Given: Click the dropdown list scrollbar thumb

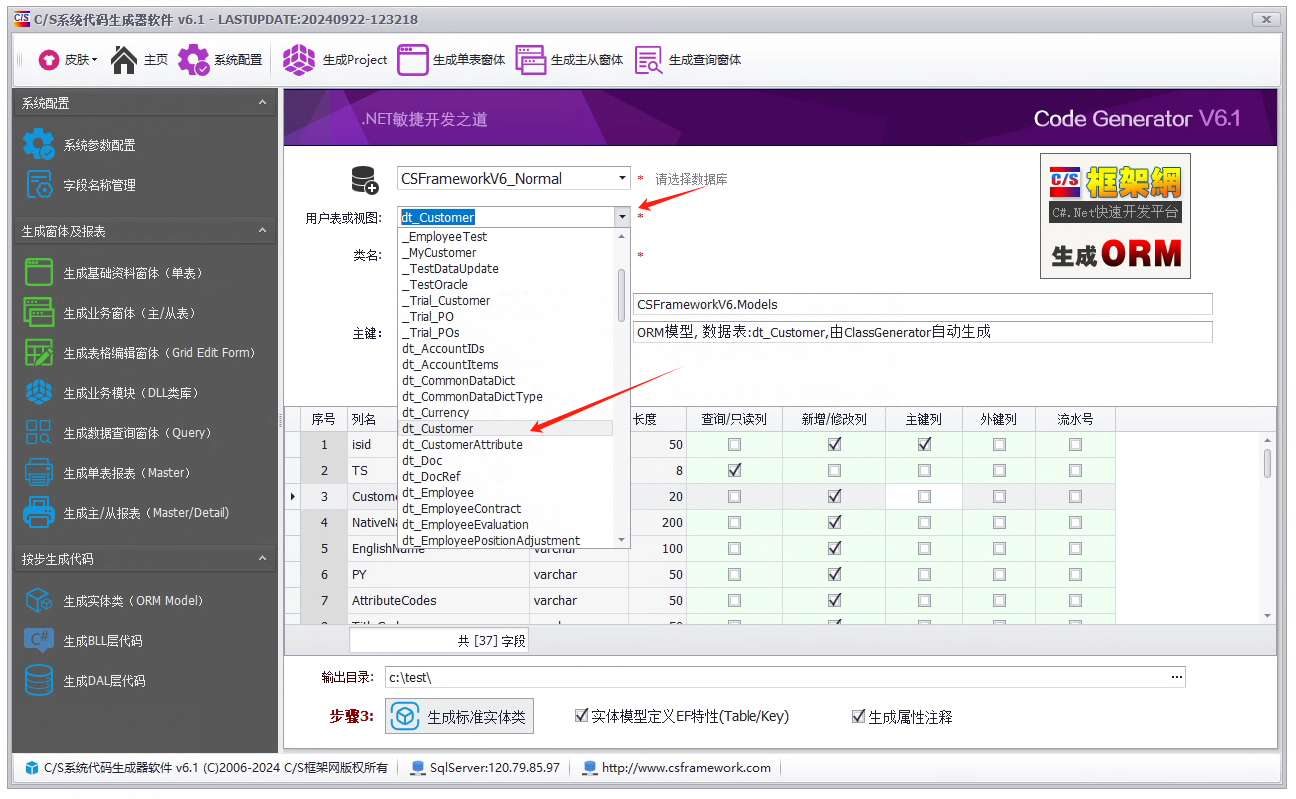Looking at the screenshot, I should [621, 294].
